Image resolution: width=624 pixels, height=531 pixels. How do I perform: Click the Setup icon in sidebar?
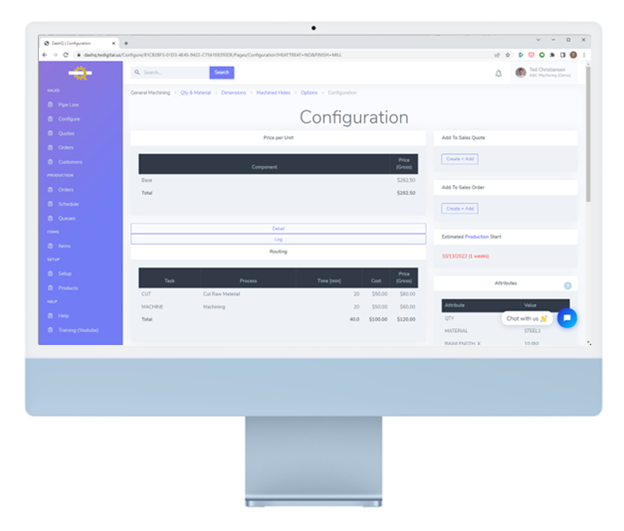coord(49,273)
